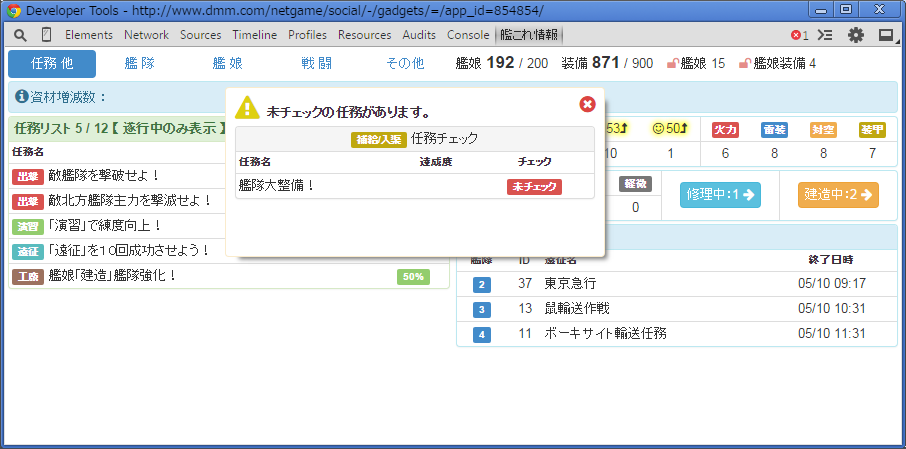
Task: Open the Network panel
Action: [x=147, y=35]
